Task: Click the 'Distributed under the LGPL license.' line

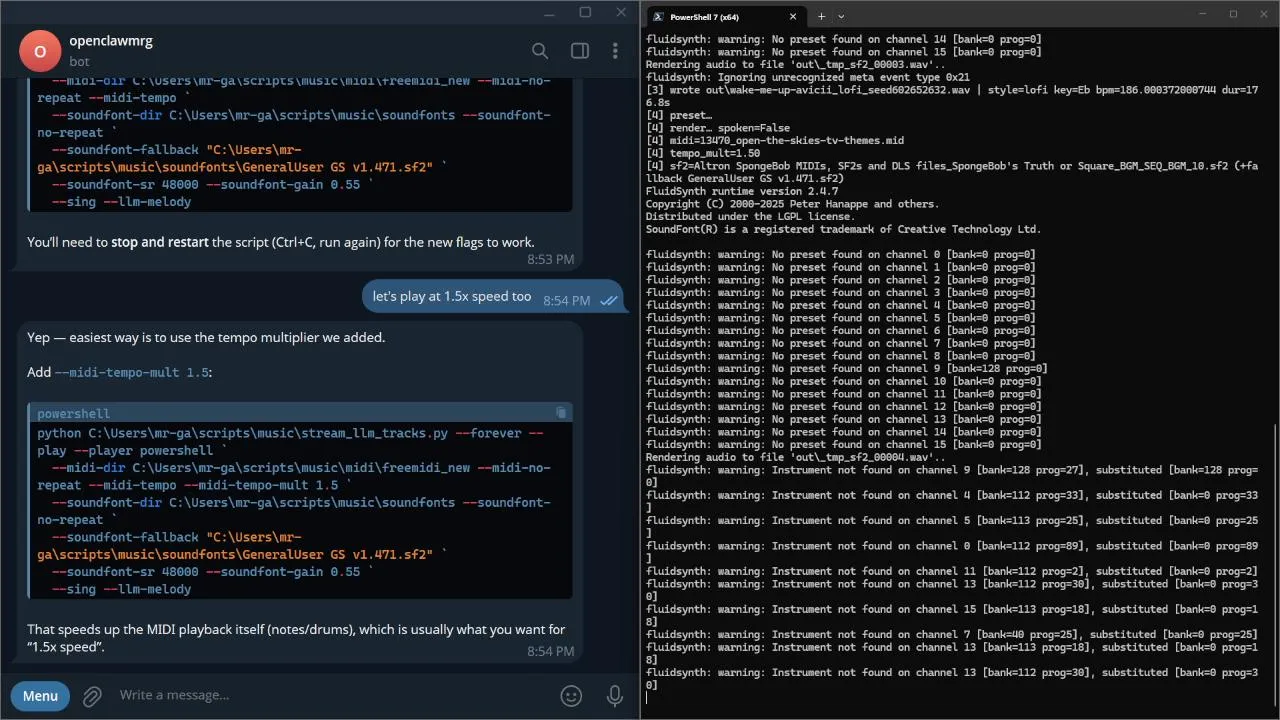Action: pos(752,216)
